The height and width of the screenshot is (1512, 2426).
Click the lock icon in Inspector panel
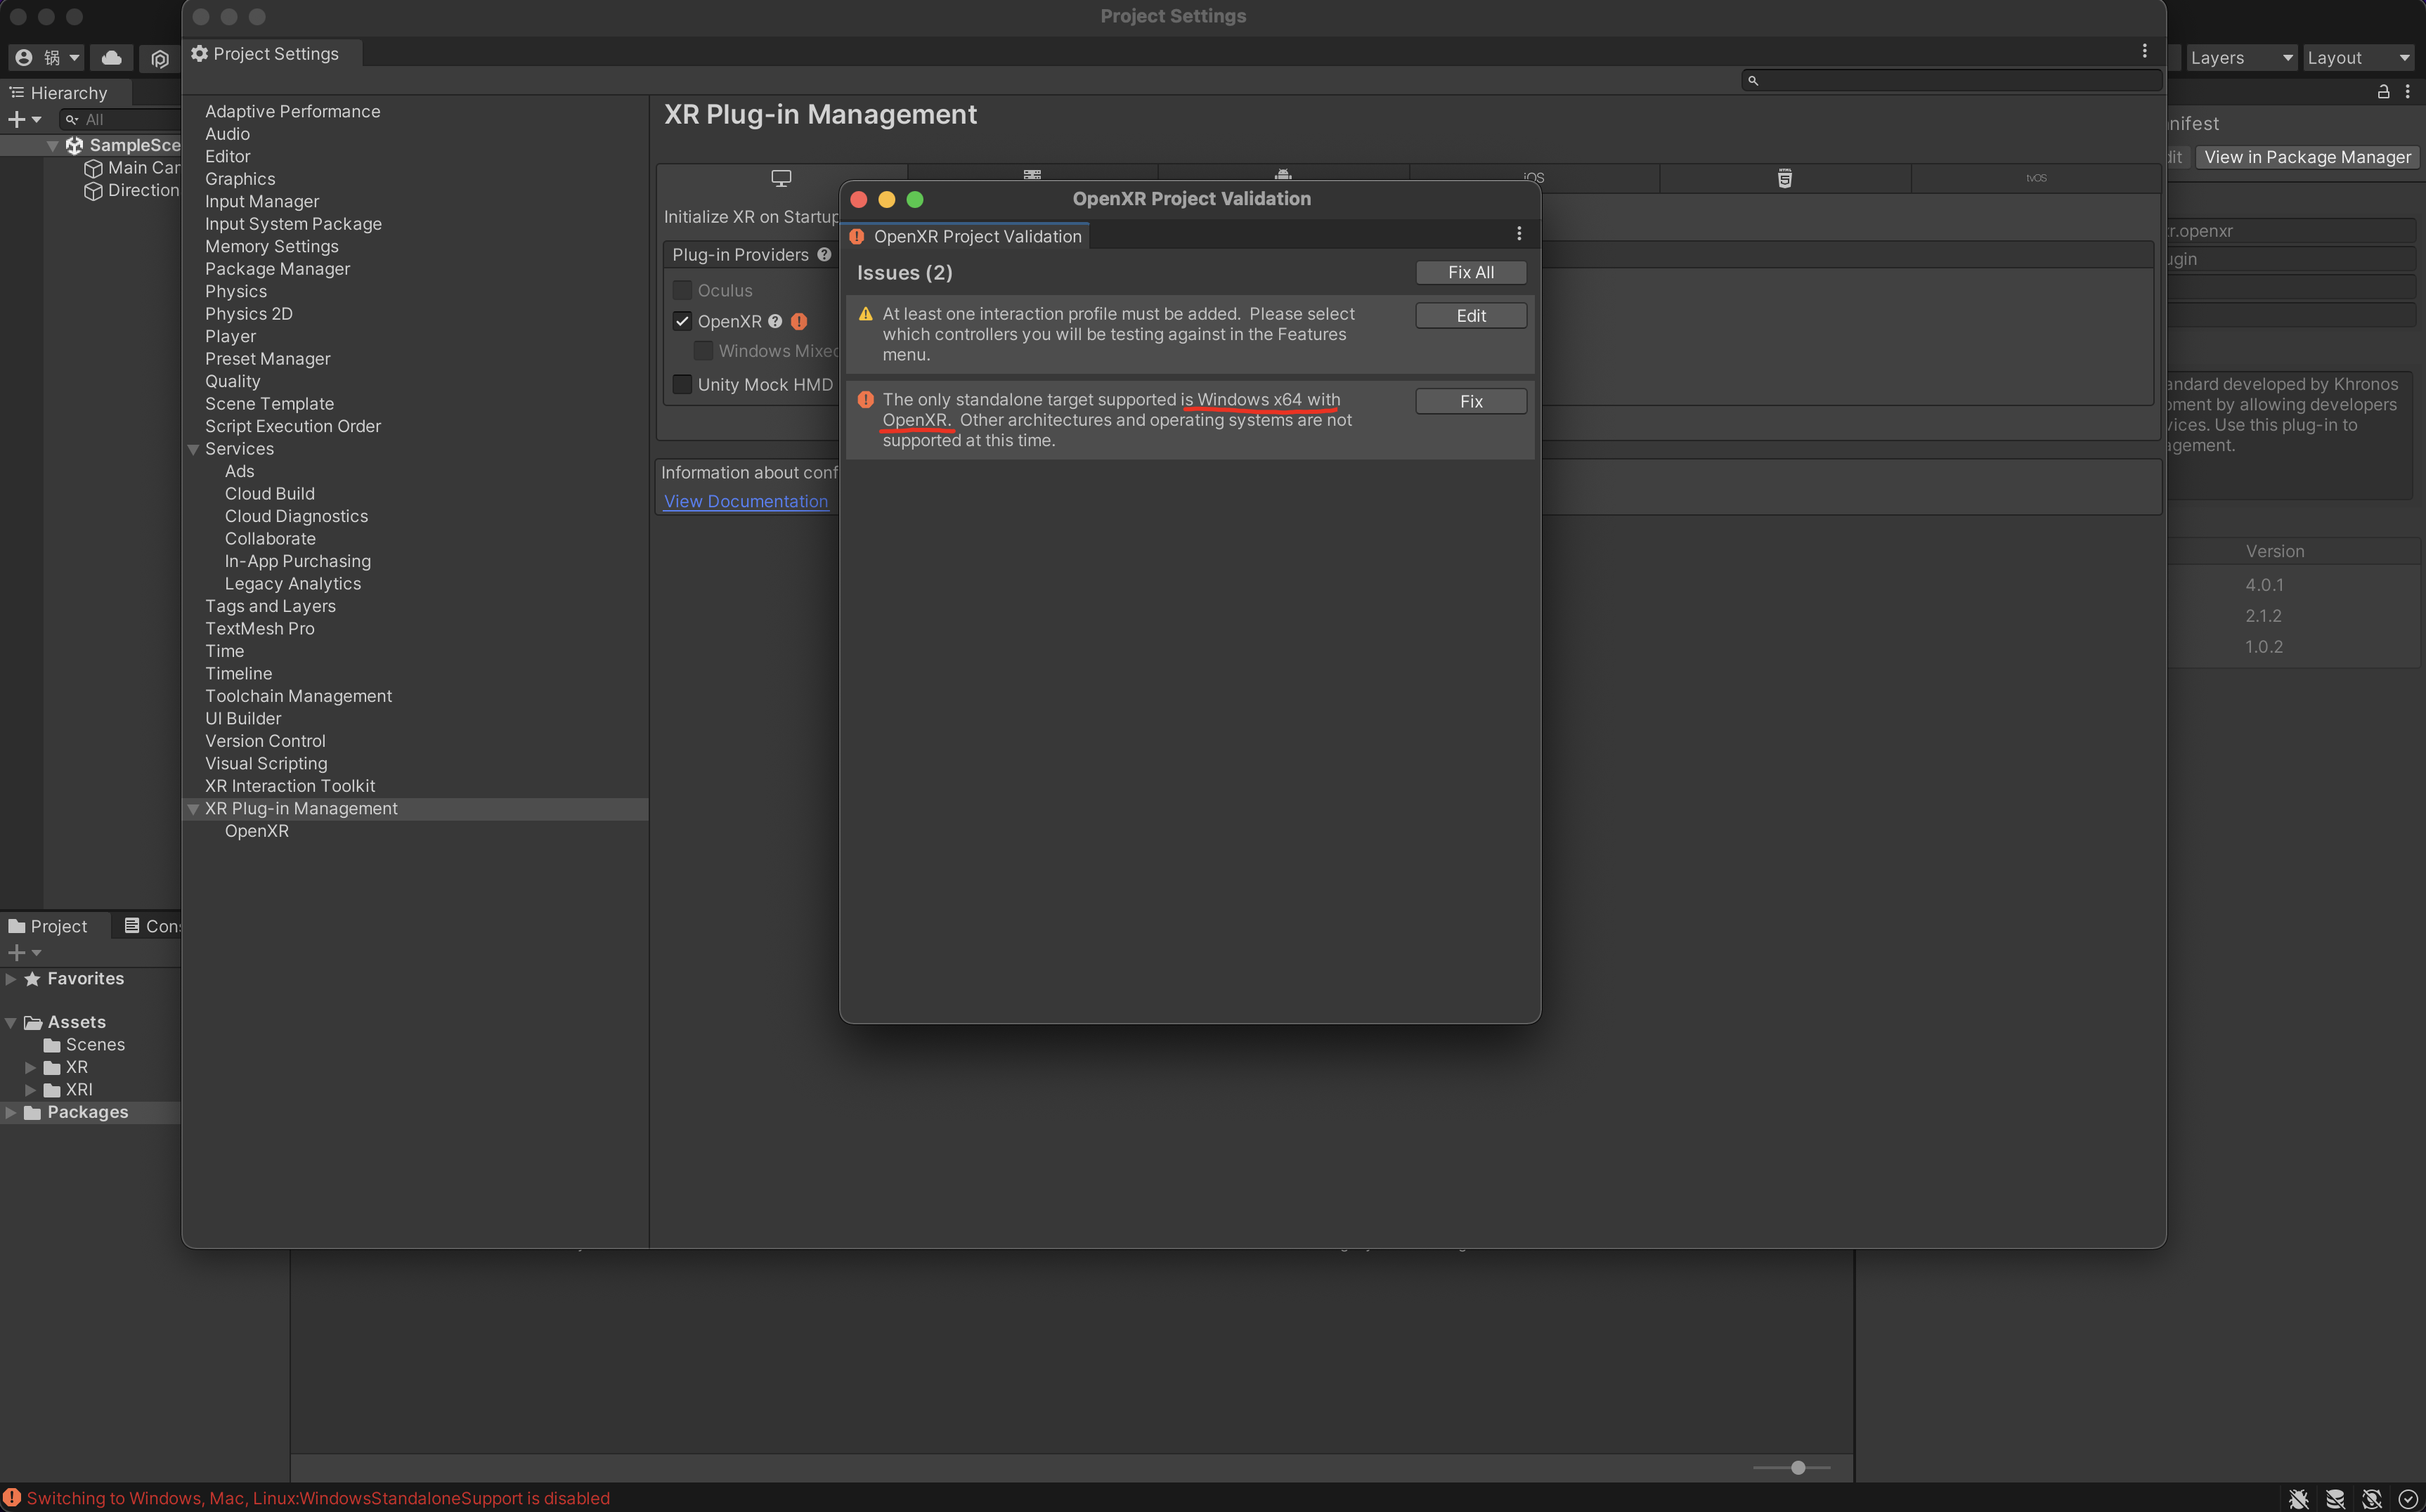[x=2383, y=92]
